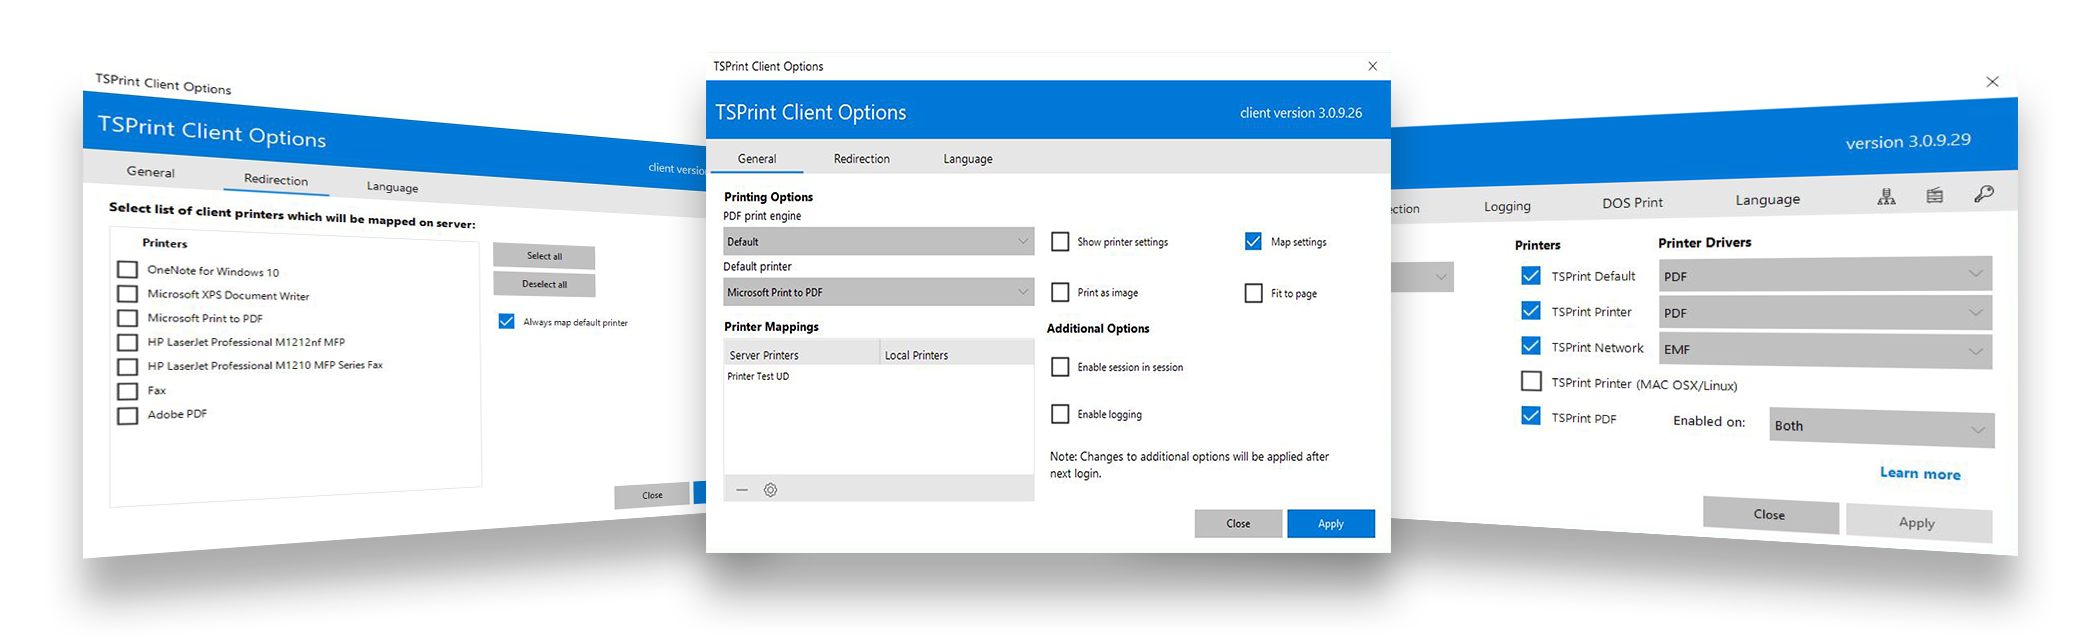
Task: Open TSPrint Default driver dropdown
Action: pyautogui.click(x=1825, y=275)
